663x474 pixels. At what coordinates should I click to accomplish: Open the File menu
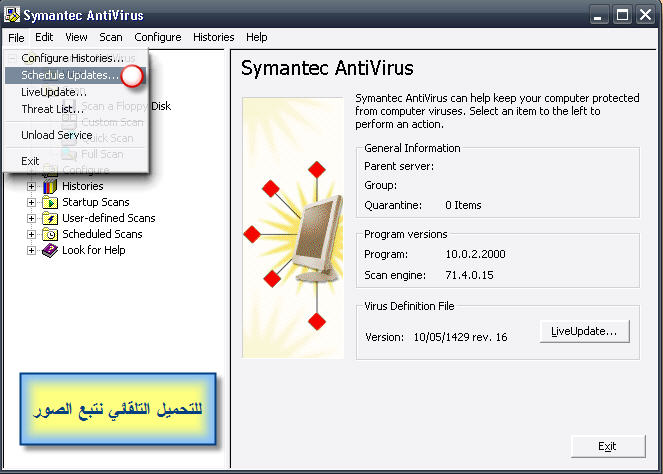point(16,38)
